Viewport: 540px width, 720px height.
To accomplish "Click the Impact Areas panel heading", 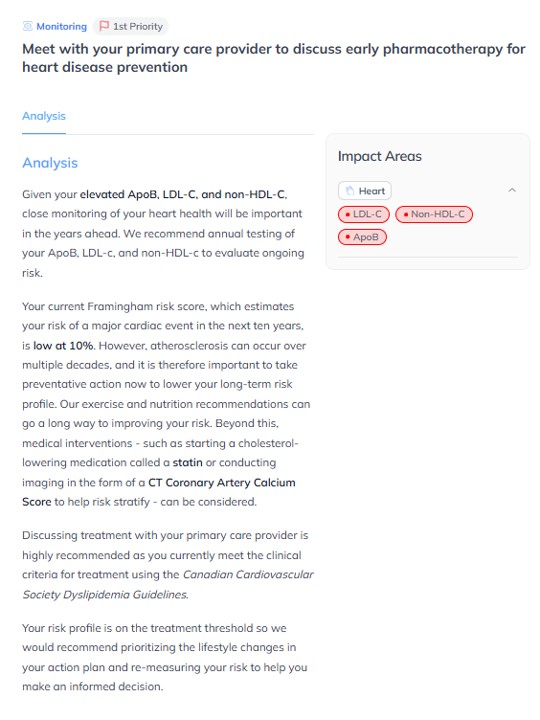I will click(x=380, y=157).
